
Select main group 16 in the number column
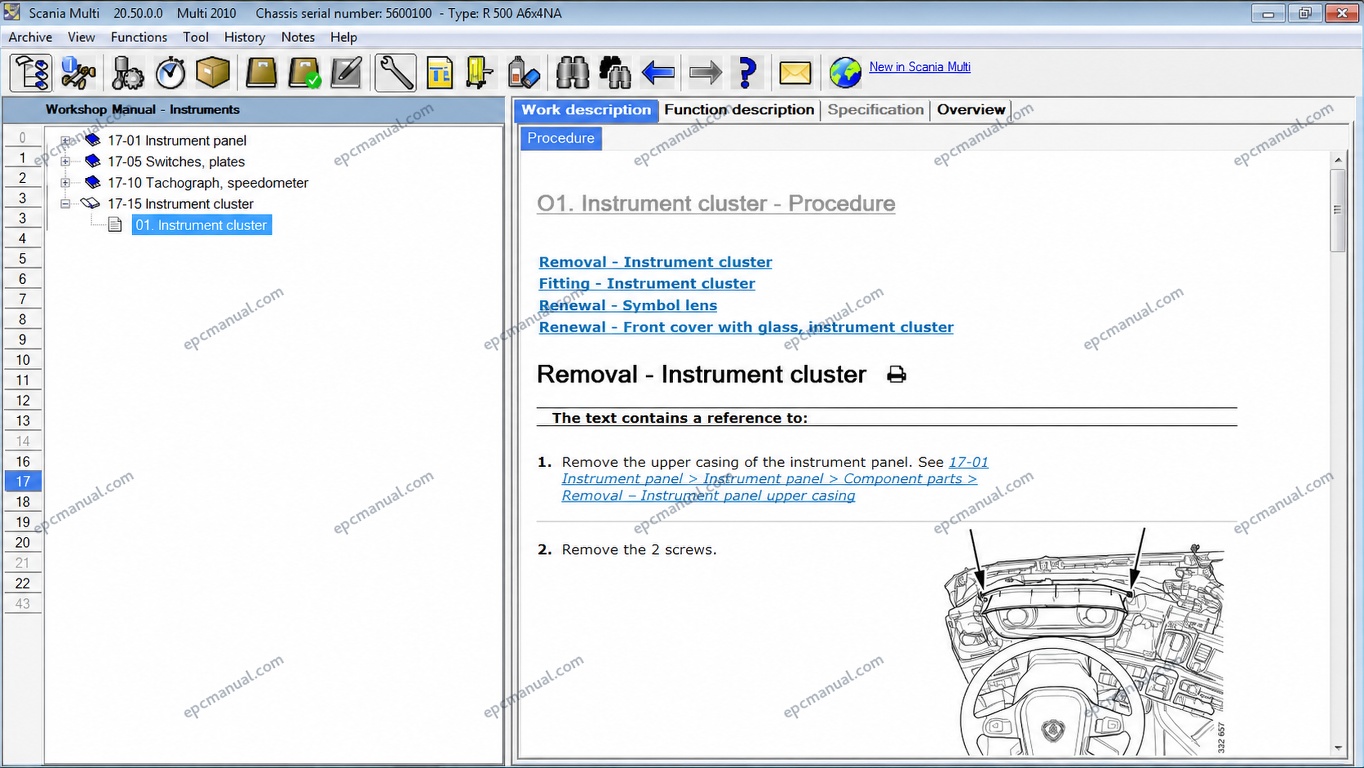23,462
